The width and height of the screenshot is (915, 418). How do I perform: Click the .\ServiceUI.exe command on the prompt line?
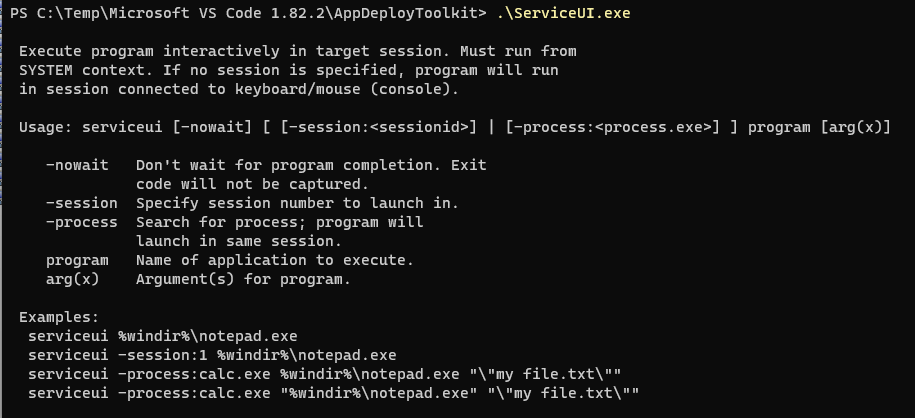click(563, 13)
